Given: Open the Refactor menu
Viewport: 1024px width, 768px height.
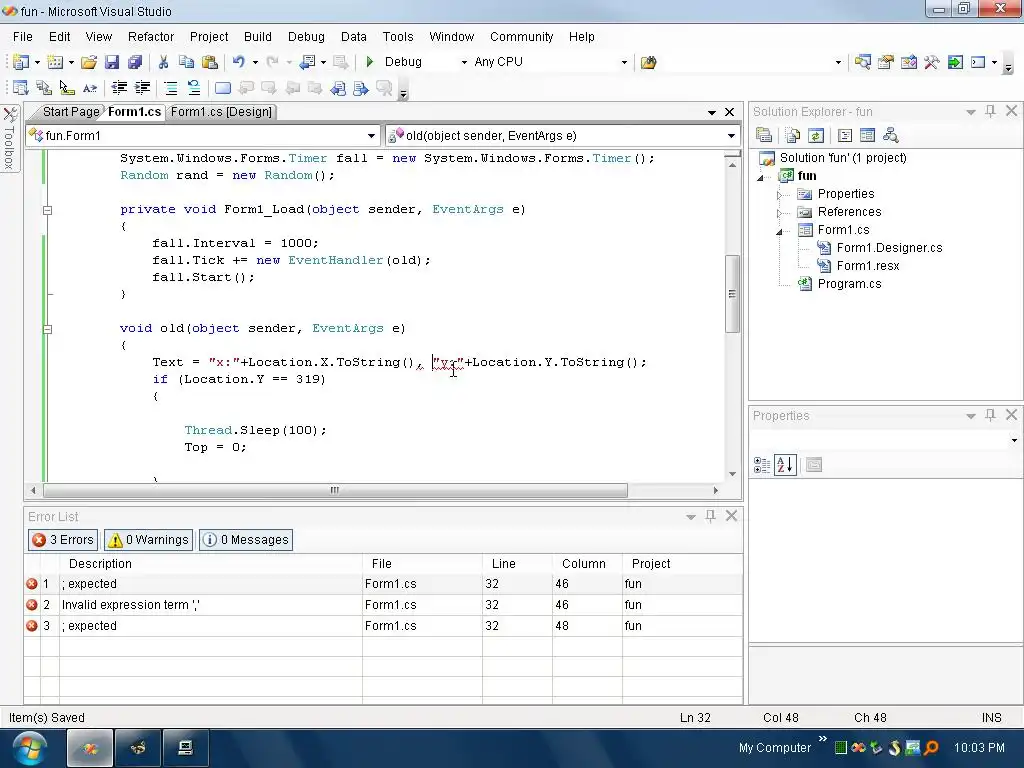Looking at the screenshot, I should (151, 37).
